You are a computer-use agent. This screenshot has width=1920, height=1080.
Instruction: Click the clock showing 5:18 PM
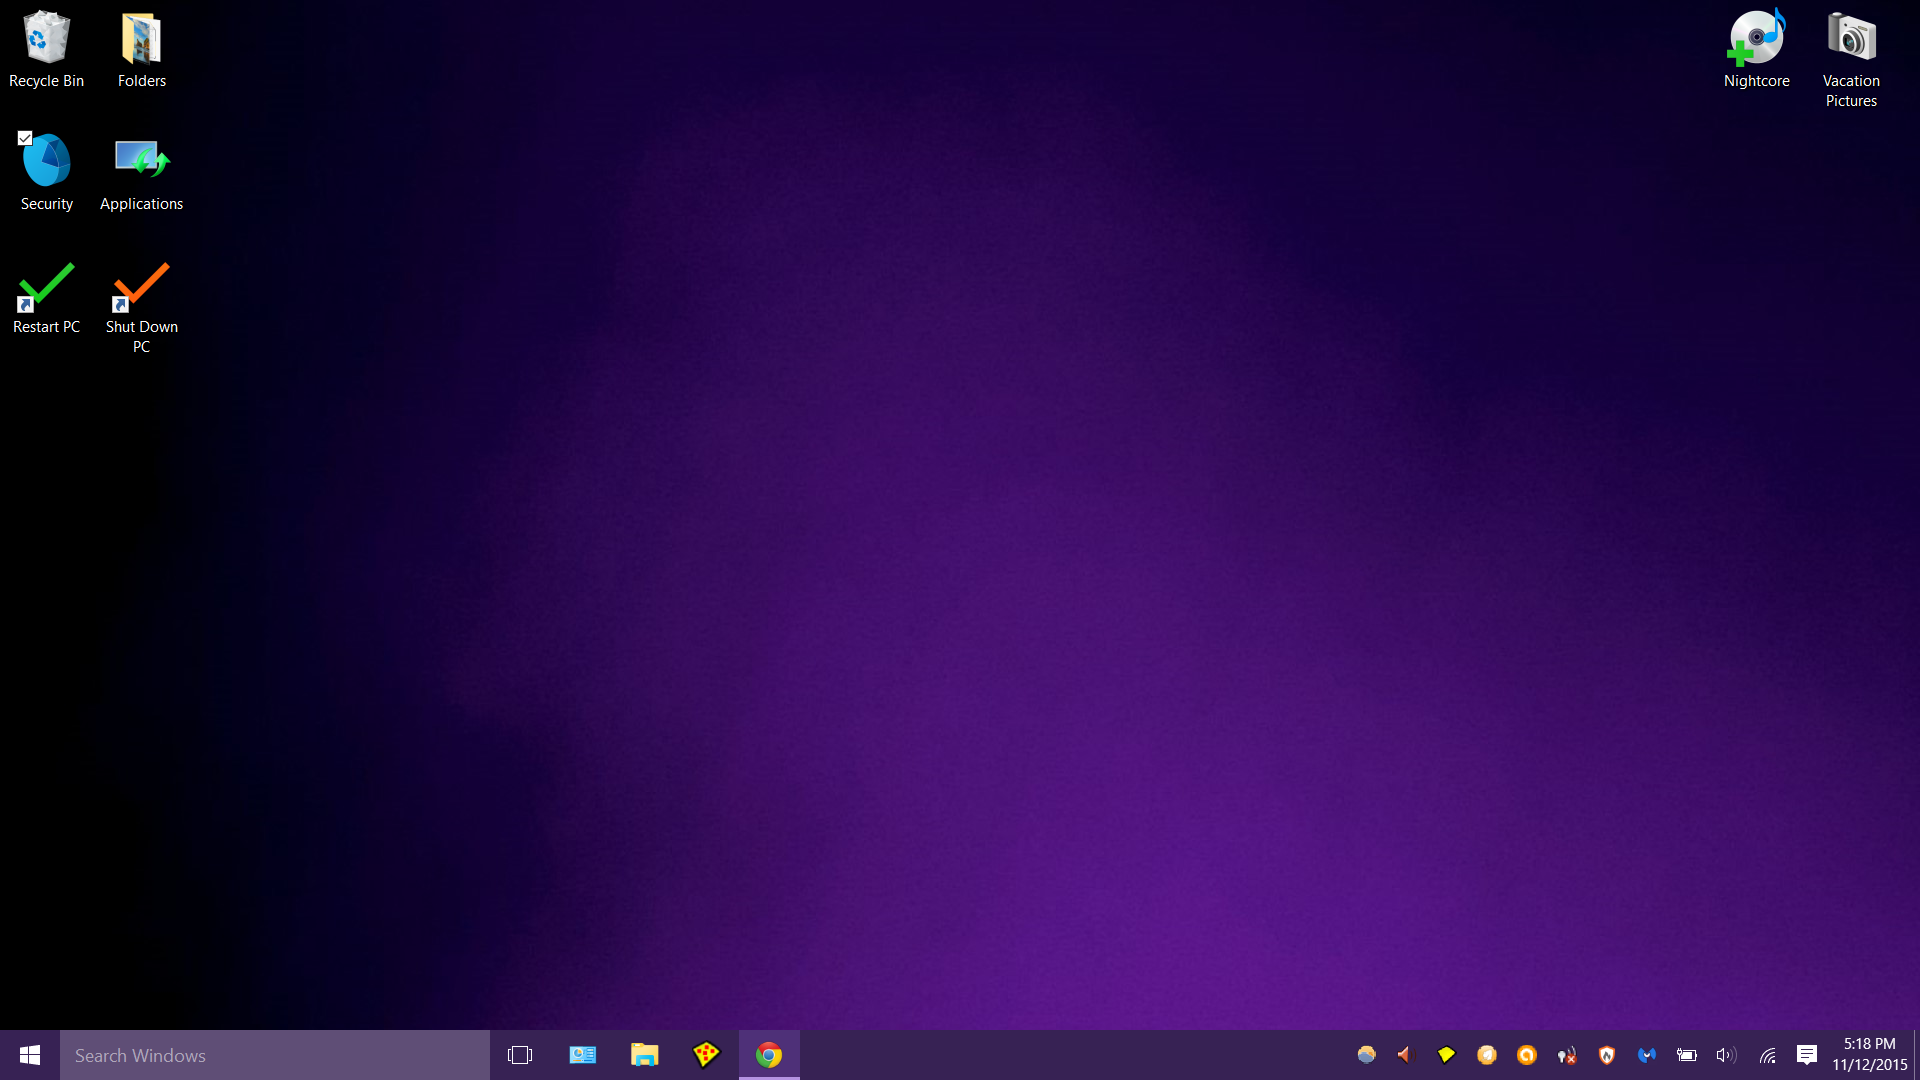(1869, 1054)
